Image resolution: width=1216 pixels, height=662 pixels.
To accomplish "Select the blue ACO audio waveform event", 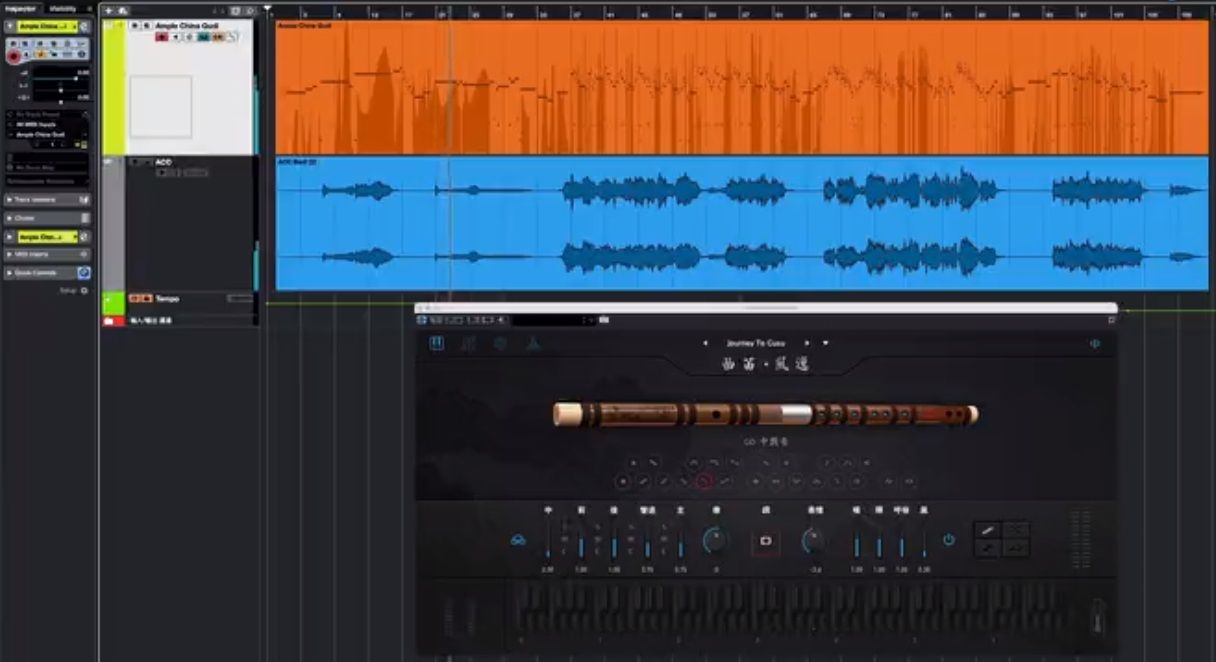I will [741, 223].
